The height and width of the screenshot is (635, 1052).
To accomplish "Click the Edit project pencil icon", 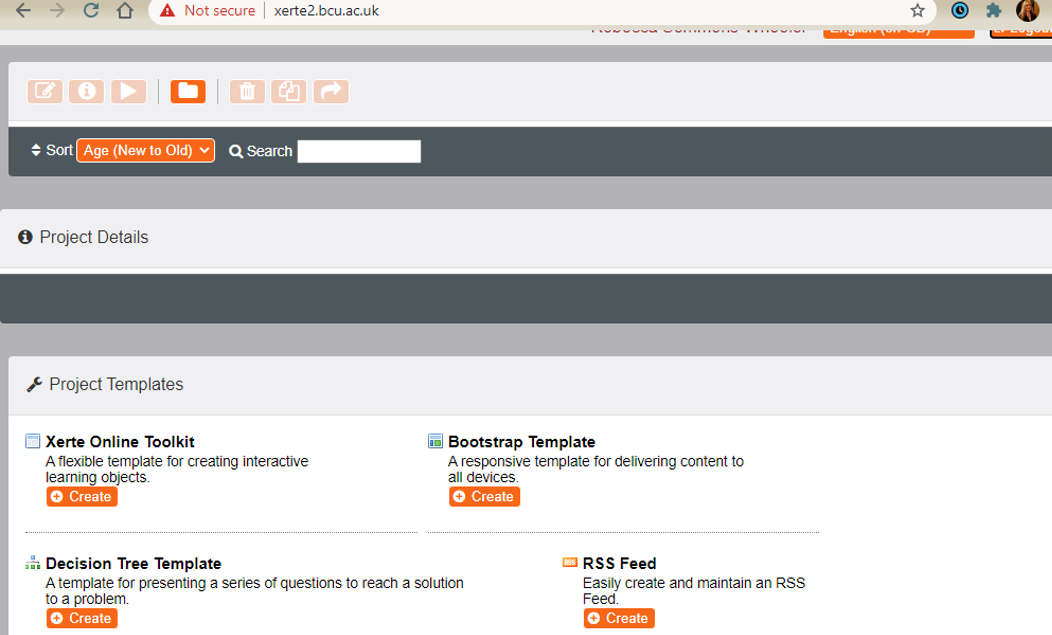I will 45,91.
